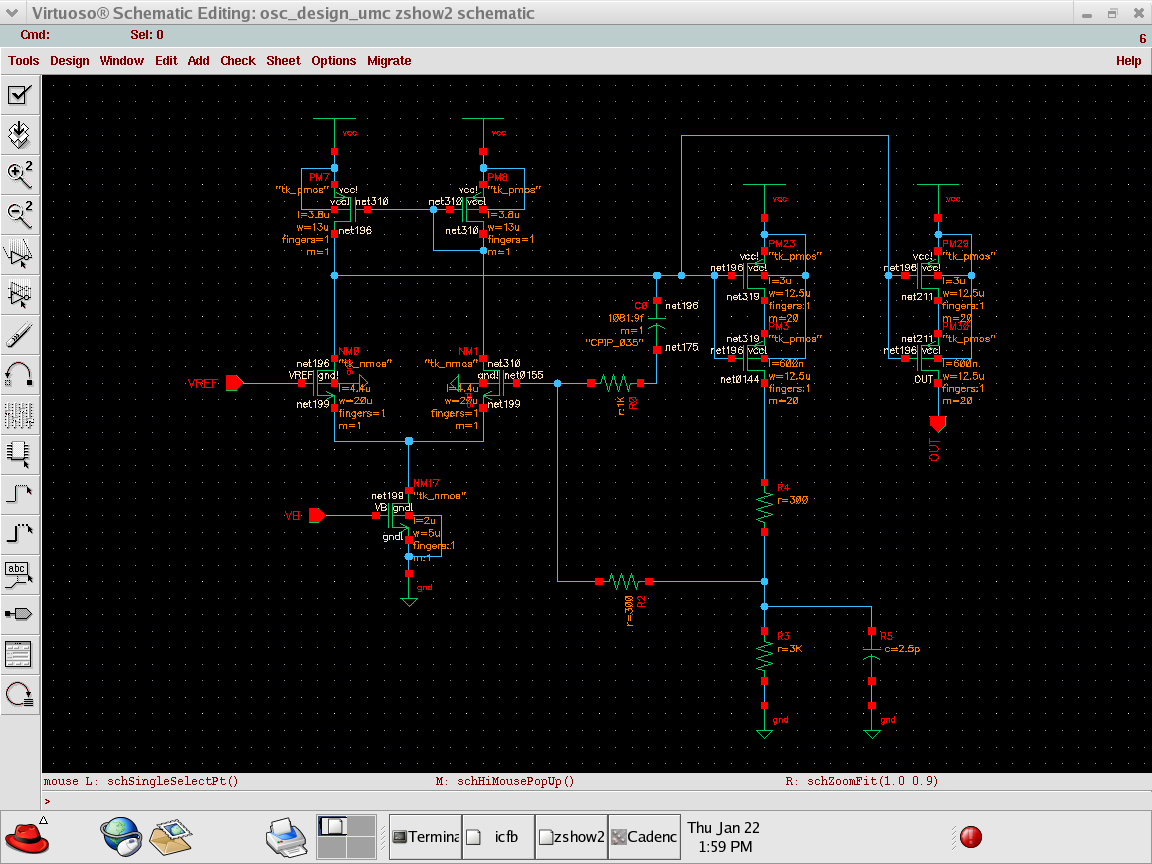The height and width of the screenshot is (864, 1152).
Task: Switch to the icfb taskbar window
Action: point(496,837)
